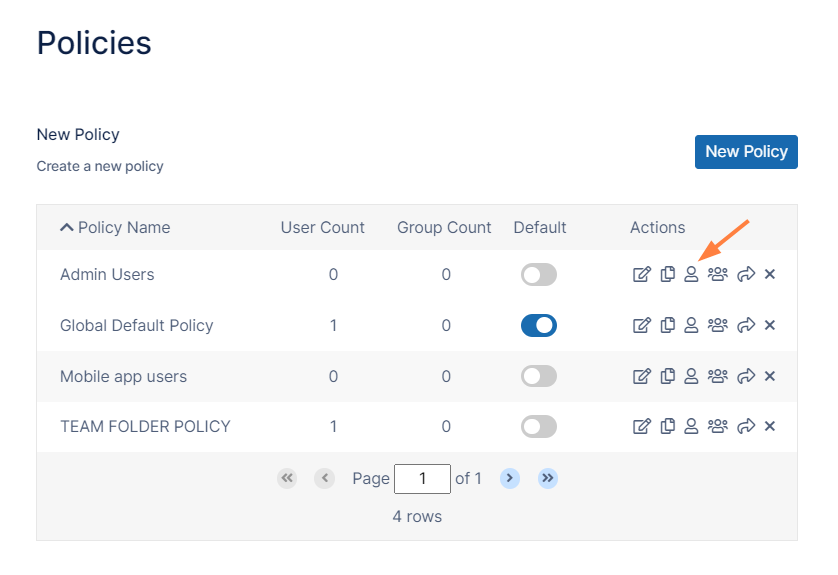
Task: Enable default toggle for Admin Users
Action: pyautogui.click(x=539, y=275)
